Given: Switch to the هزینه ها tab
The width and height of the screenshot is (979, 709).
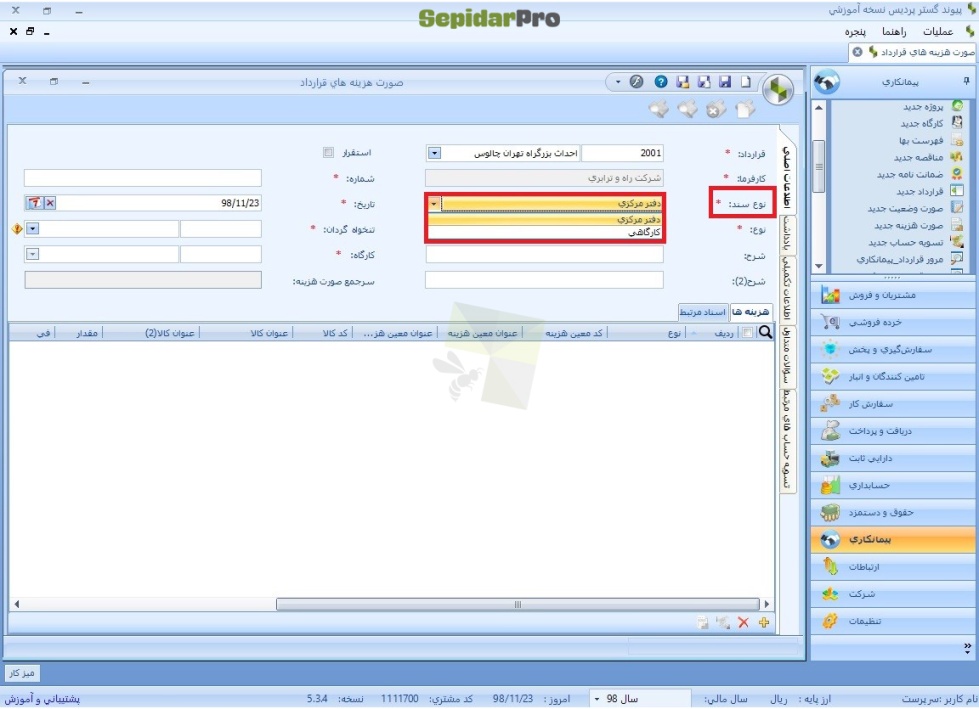Looking at the screenshot, I should (750, 311).
